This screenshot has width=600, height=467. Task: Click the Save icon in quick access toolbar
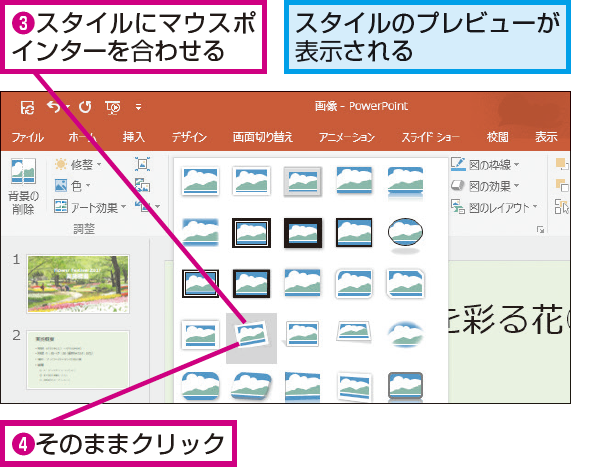coord(28,108)
